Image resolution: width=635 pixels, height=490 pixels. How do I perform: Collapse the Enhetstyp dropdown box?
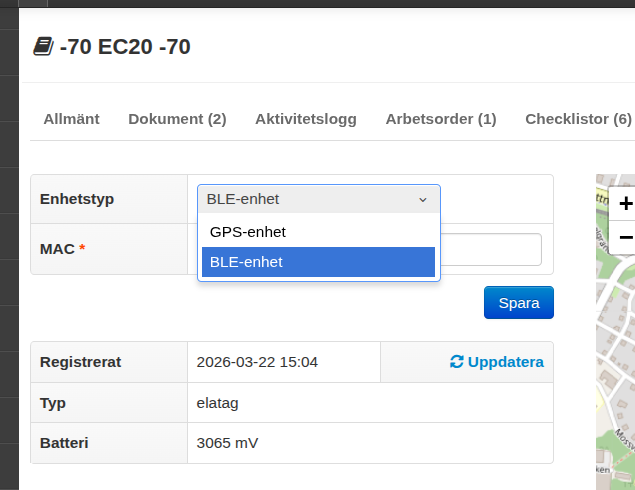point(318,199)
